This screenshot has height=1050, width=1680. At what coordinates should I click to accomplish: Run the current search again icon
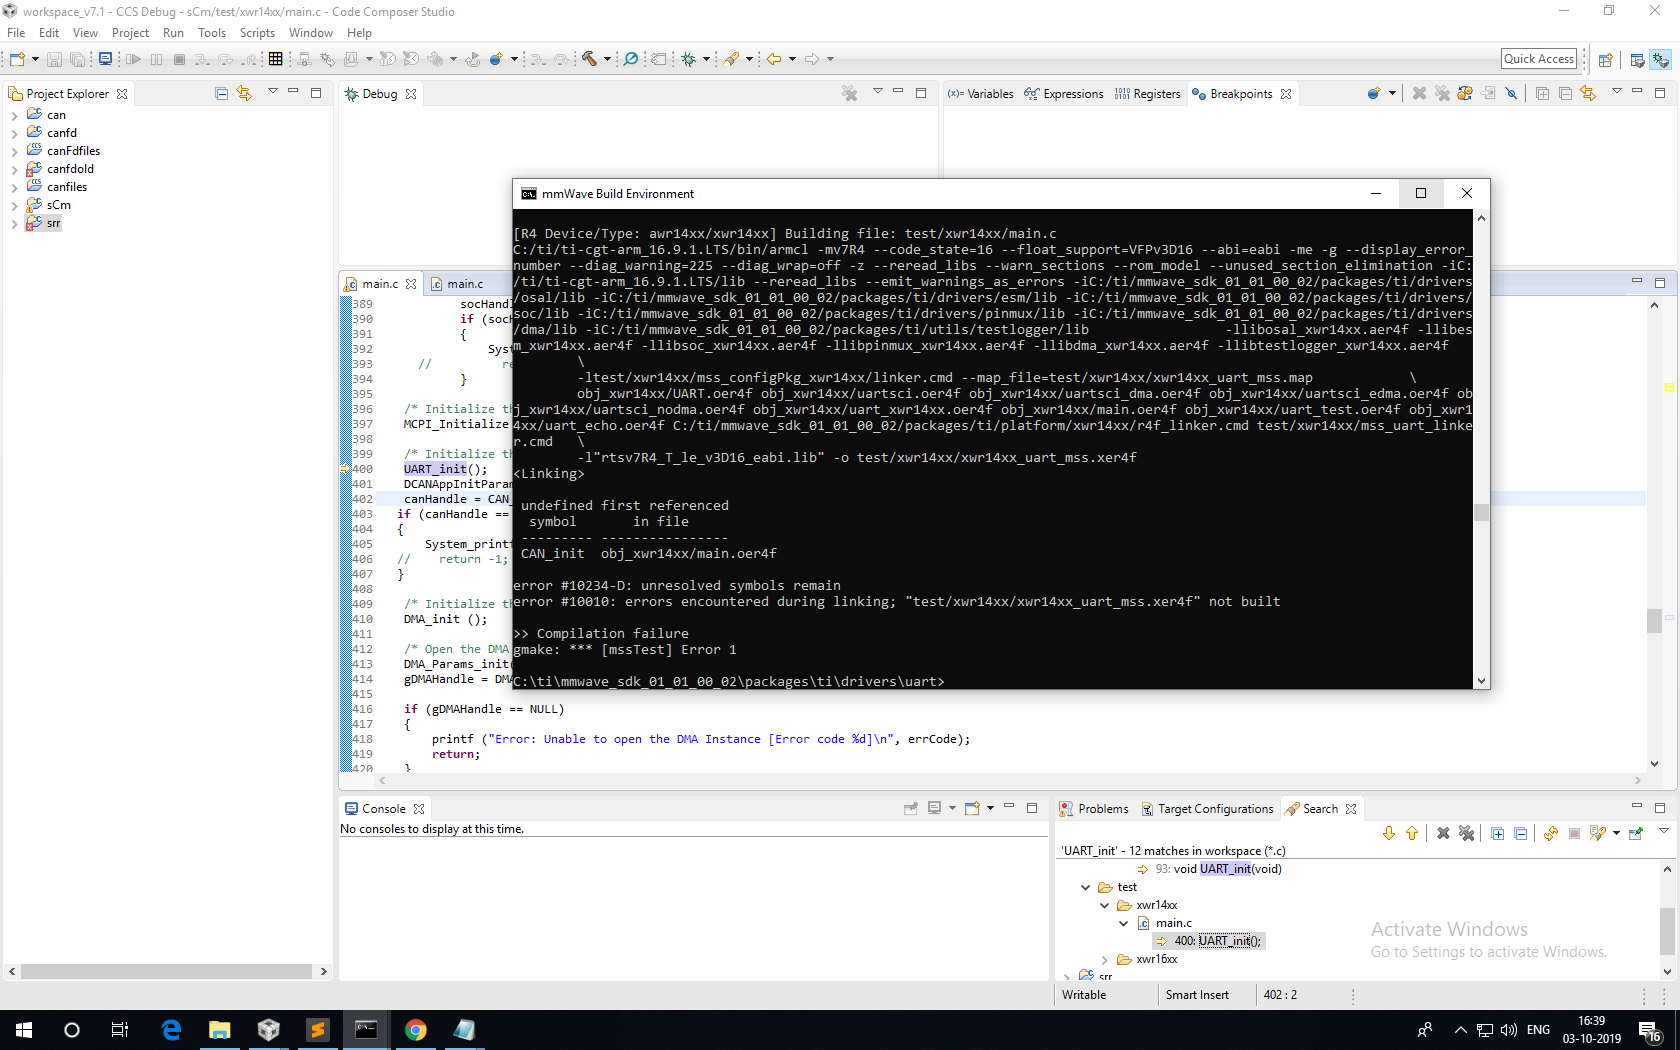1551,833
